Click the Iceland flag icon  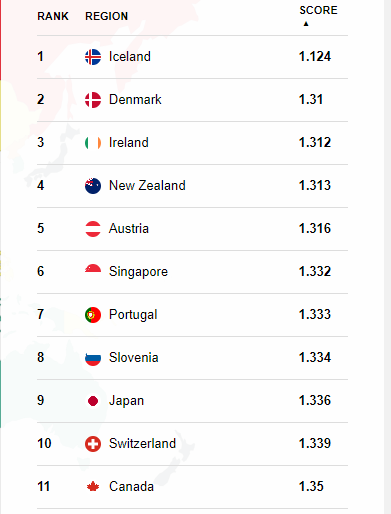[x=93, y=57]
